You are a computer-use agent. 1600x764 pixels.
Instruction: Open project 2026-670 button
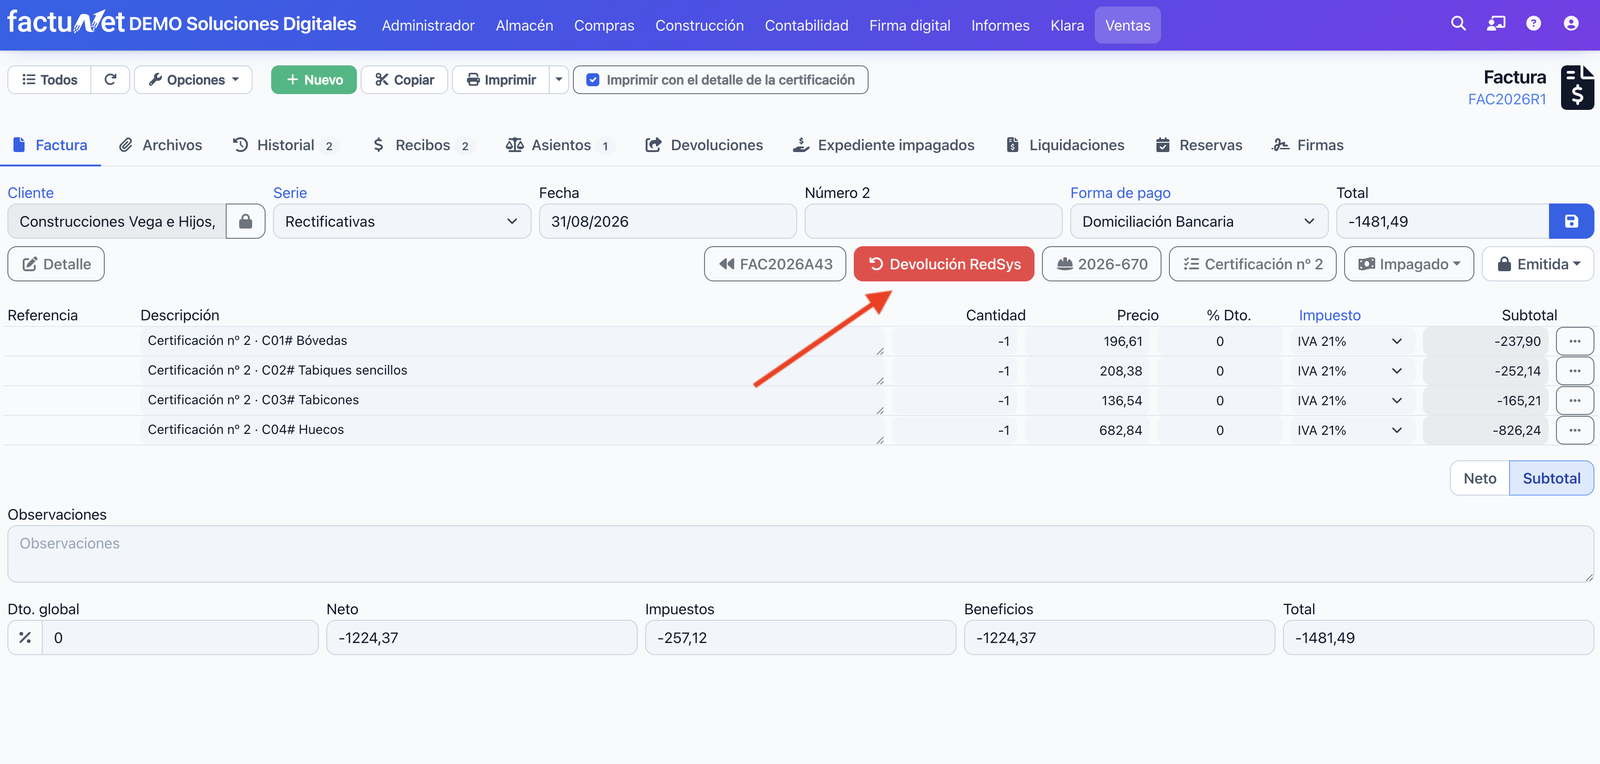pos(1101,264)
